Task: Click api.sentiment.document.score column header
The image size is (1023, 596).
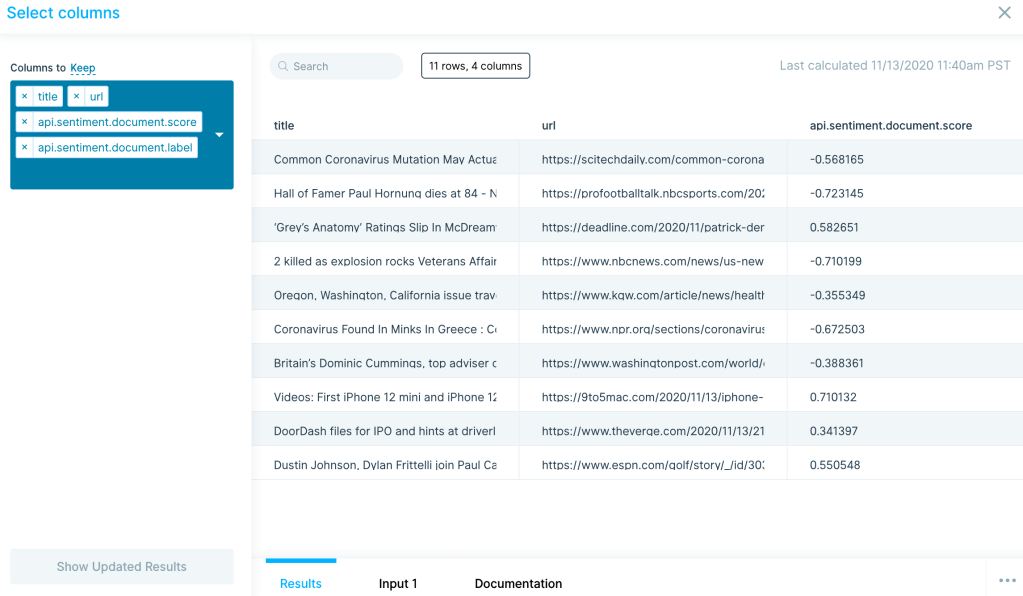Action: 890,126
